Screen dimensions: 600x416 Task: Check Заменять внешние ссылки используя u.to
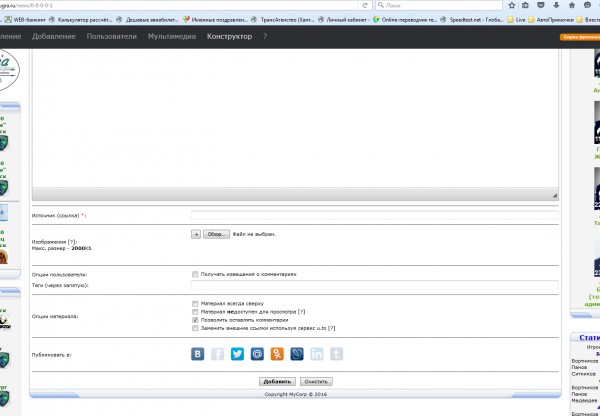(x=195, y=328)
